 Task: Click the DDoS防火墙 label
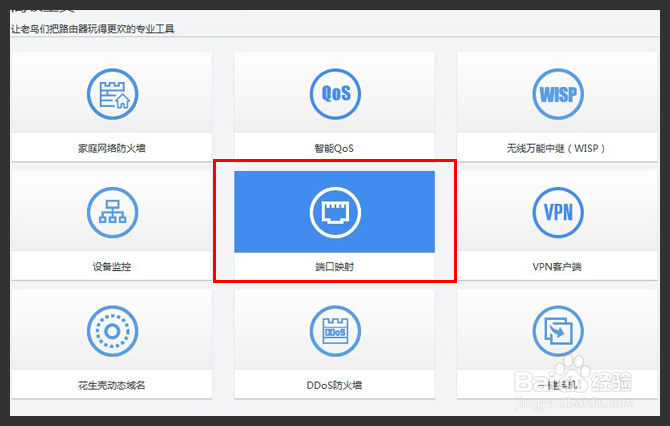click(x=334, y=385)
